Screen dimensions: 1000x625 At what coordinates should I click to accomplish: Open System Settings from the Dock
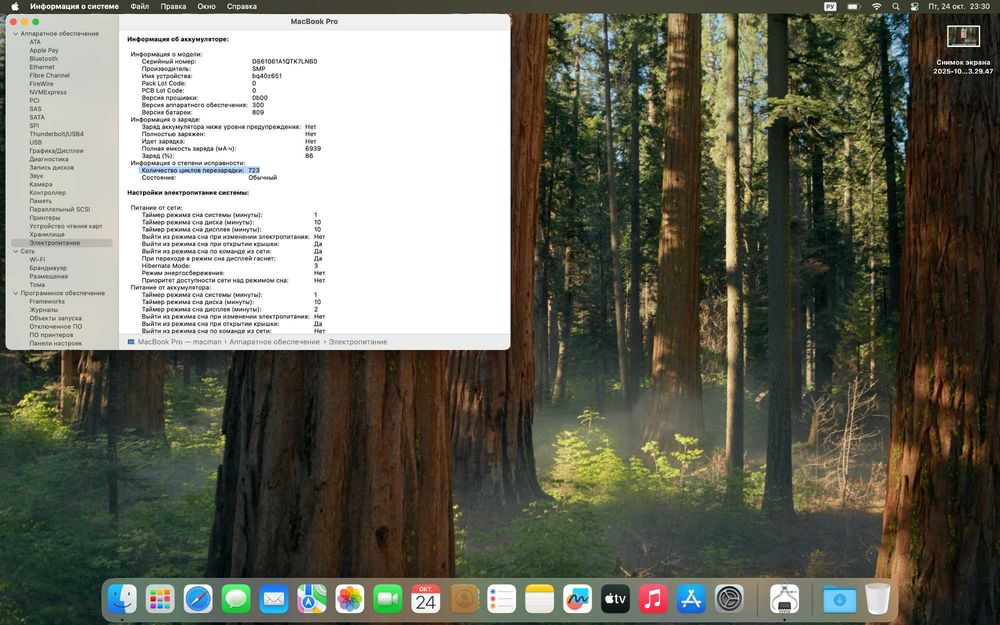point(729,599)
